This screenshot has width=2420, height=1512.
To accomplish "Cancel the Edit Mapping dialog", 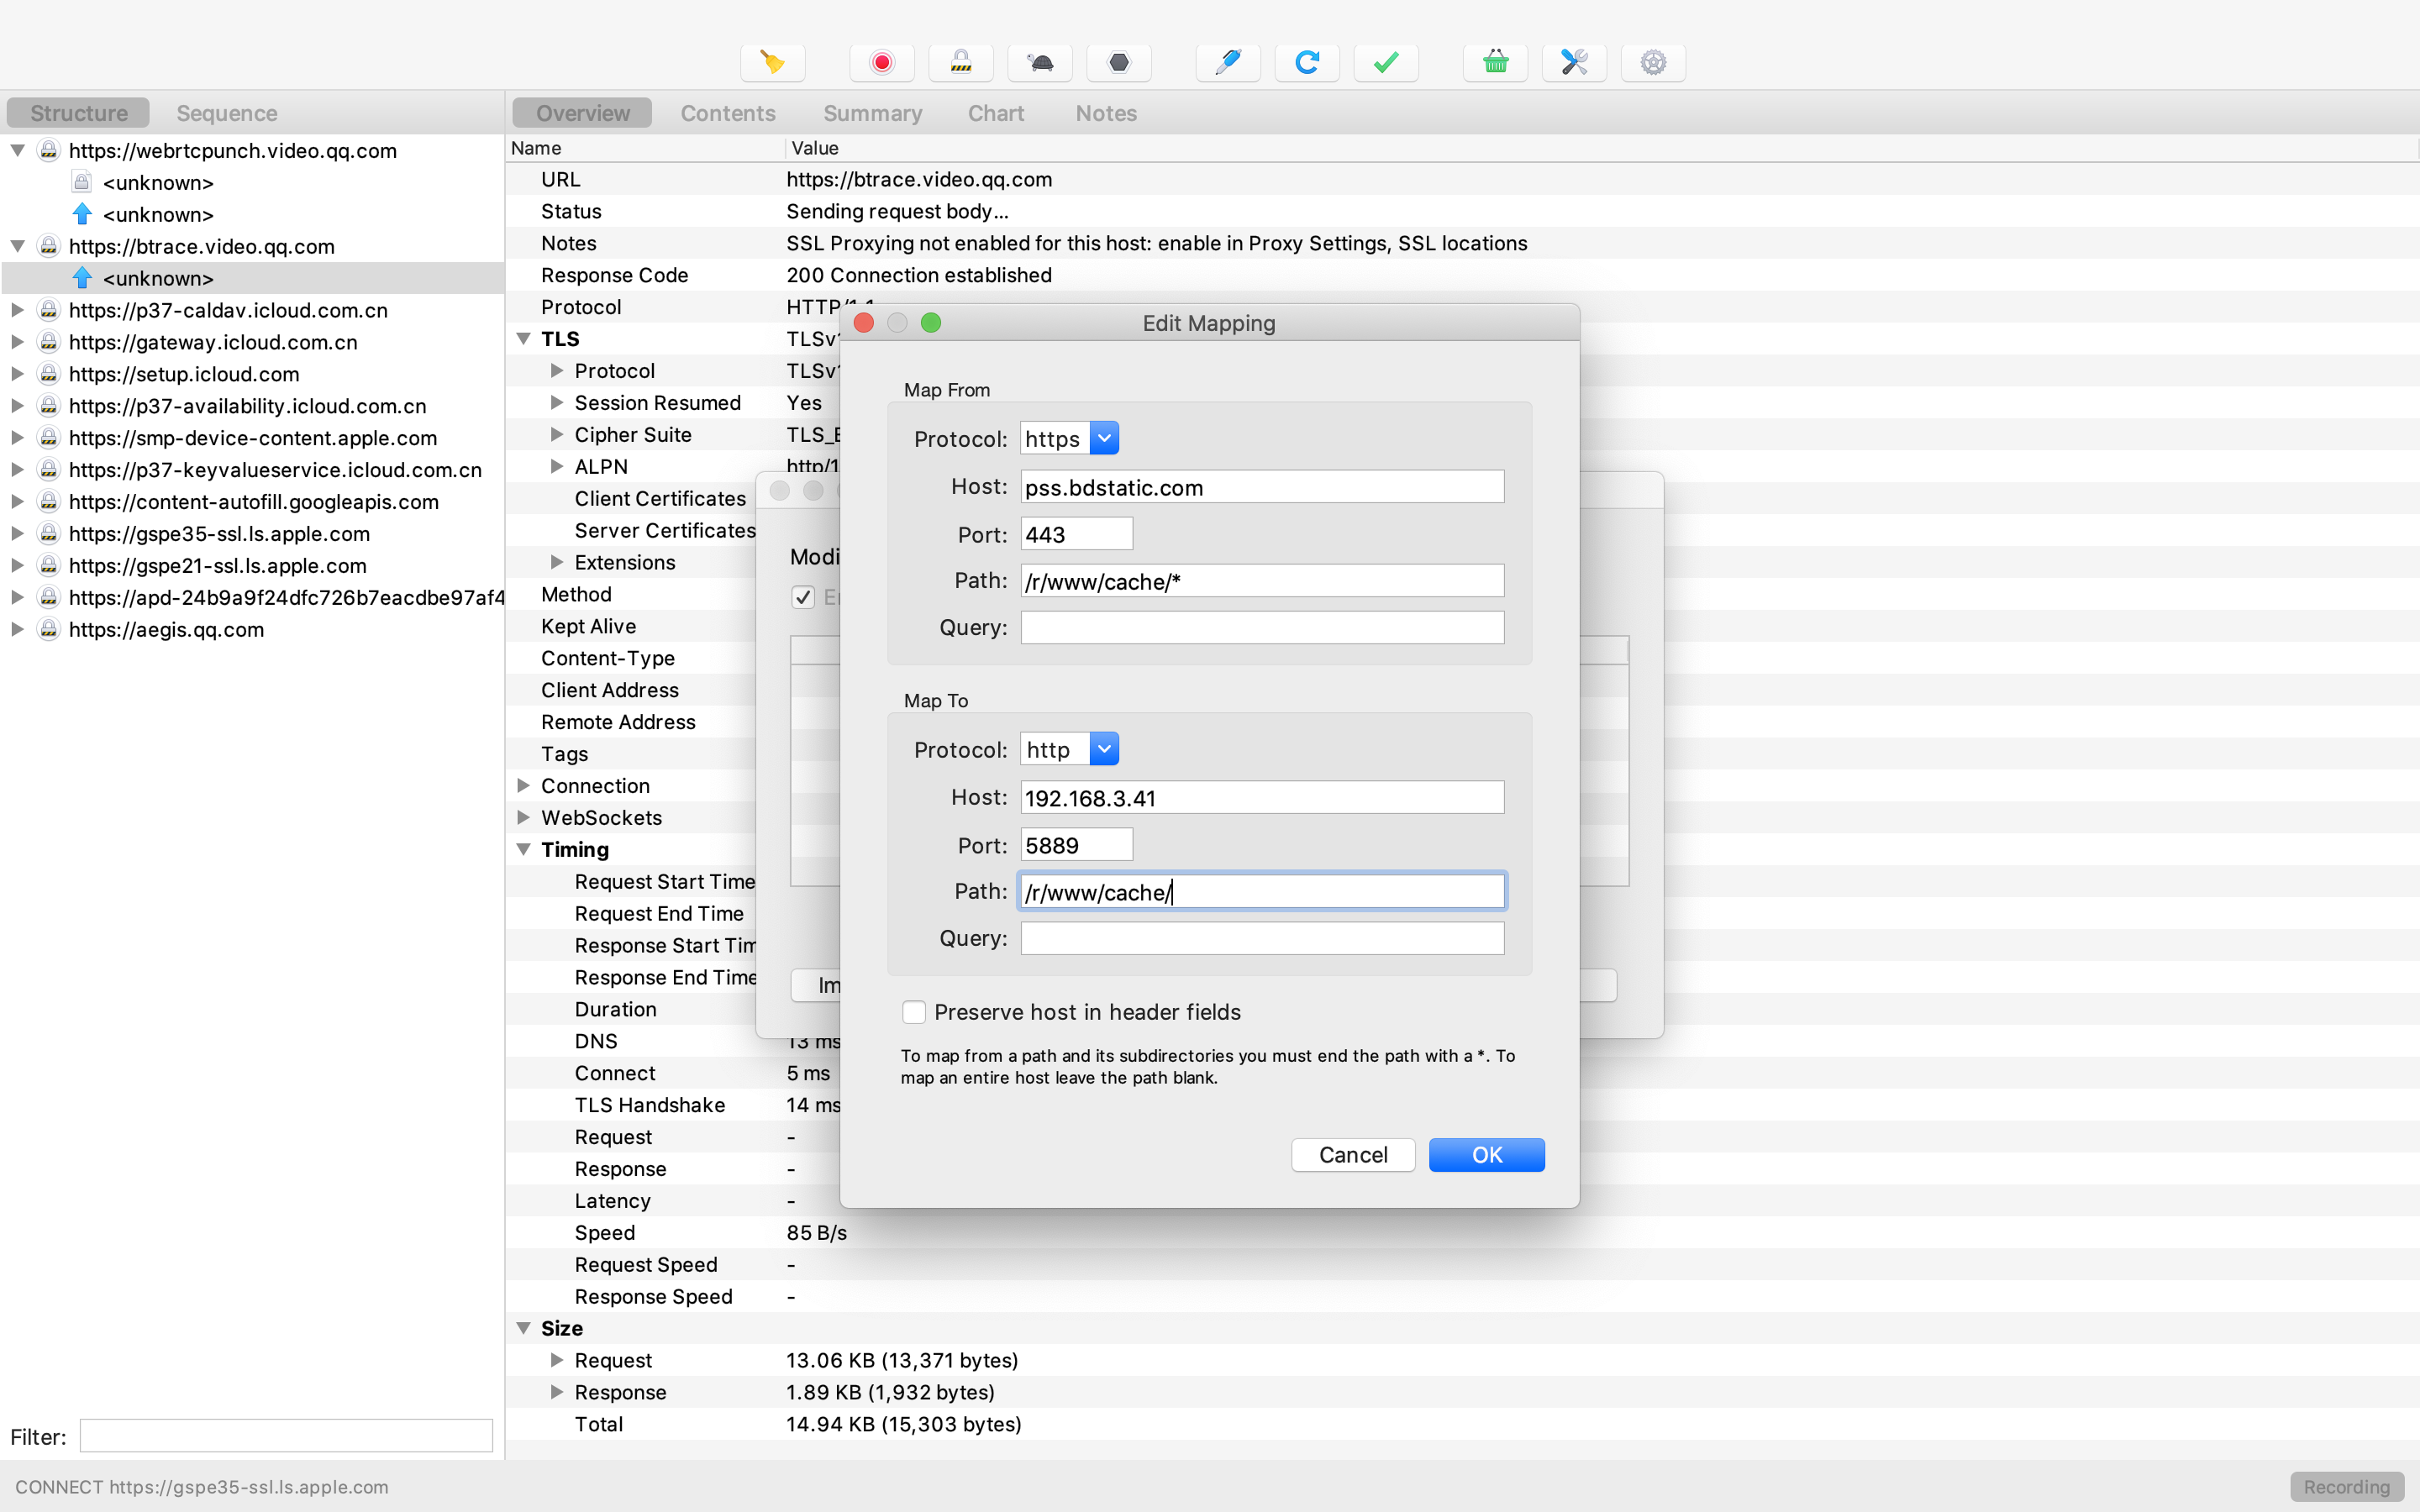I will [x=1352, y=1155].
